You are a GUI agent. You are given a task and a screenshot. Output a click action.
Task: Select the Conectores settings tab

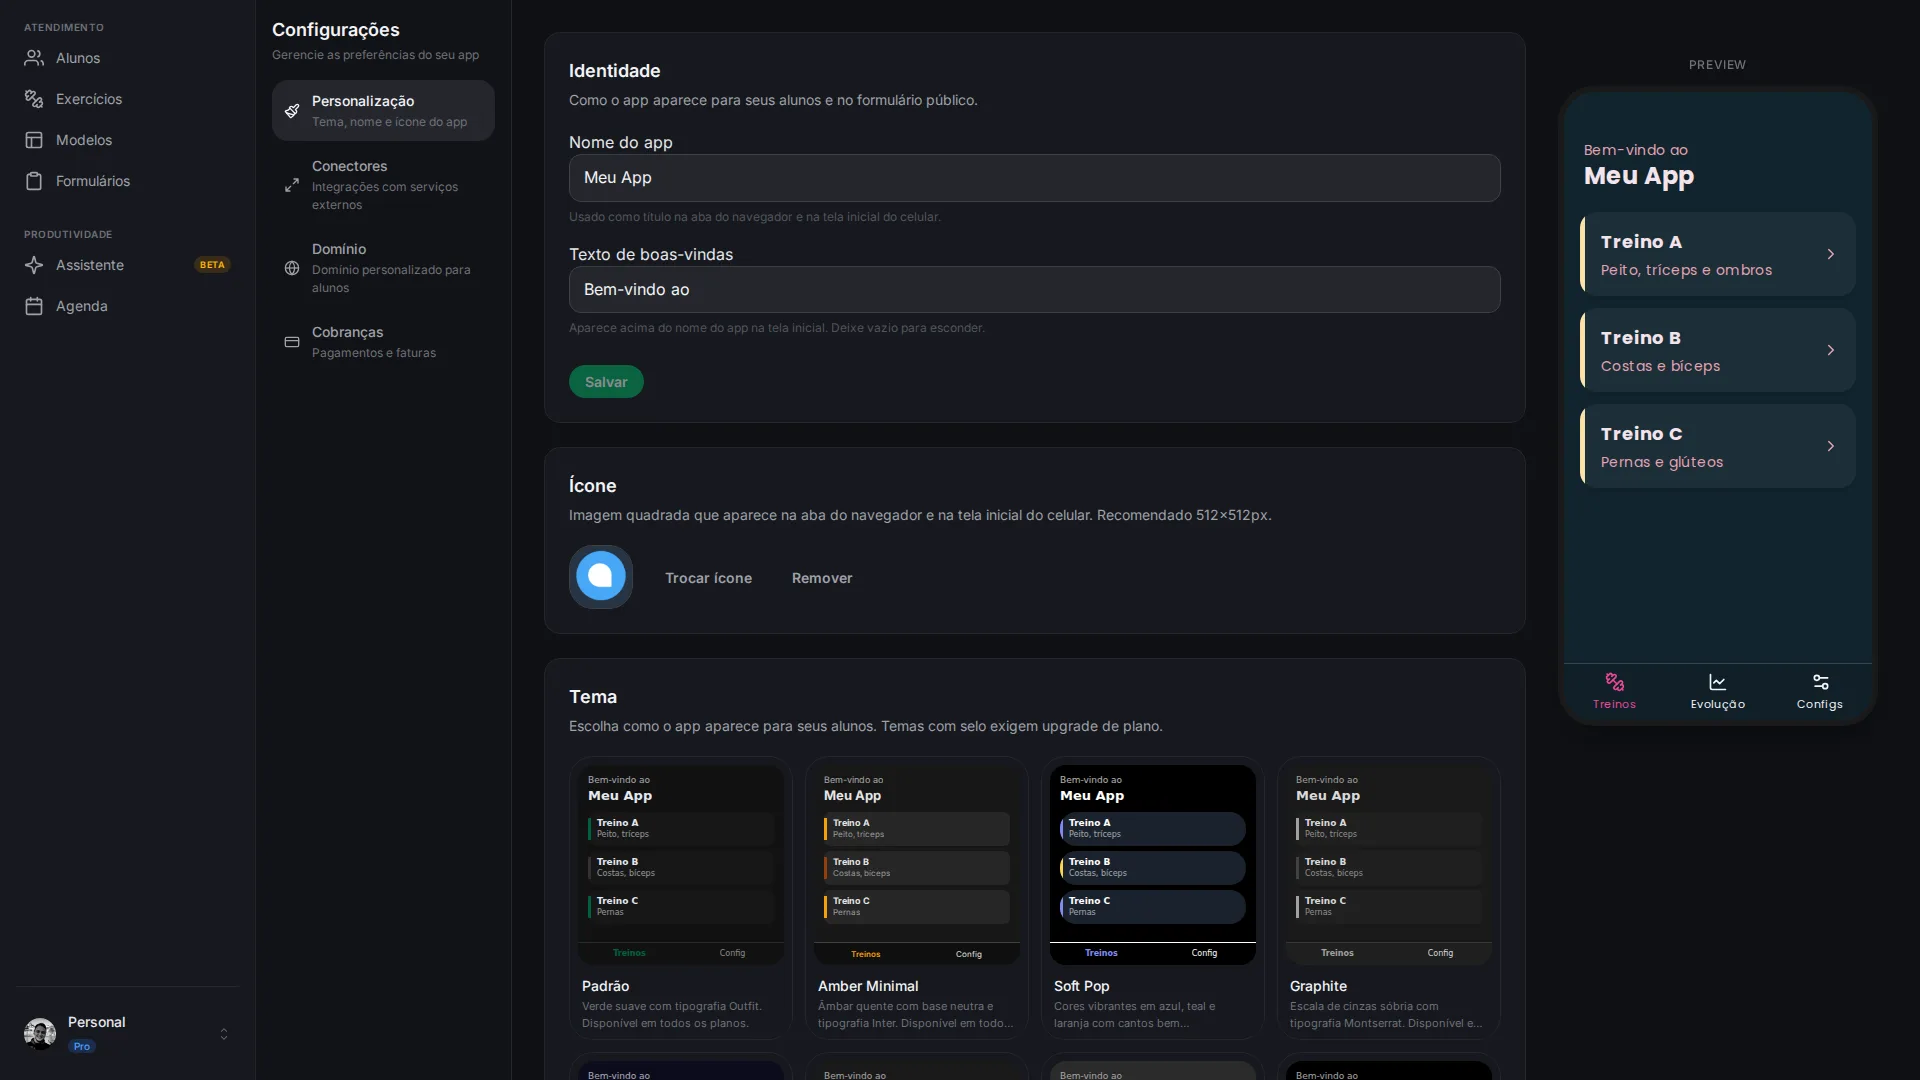383,185
